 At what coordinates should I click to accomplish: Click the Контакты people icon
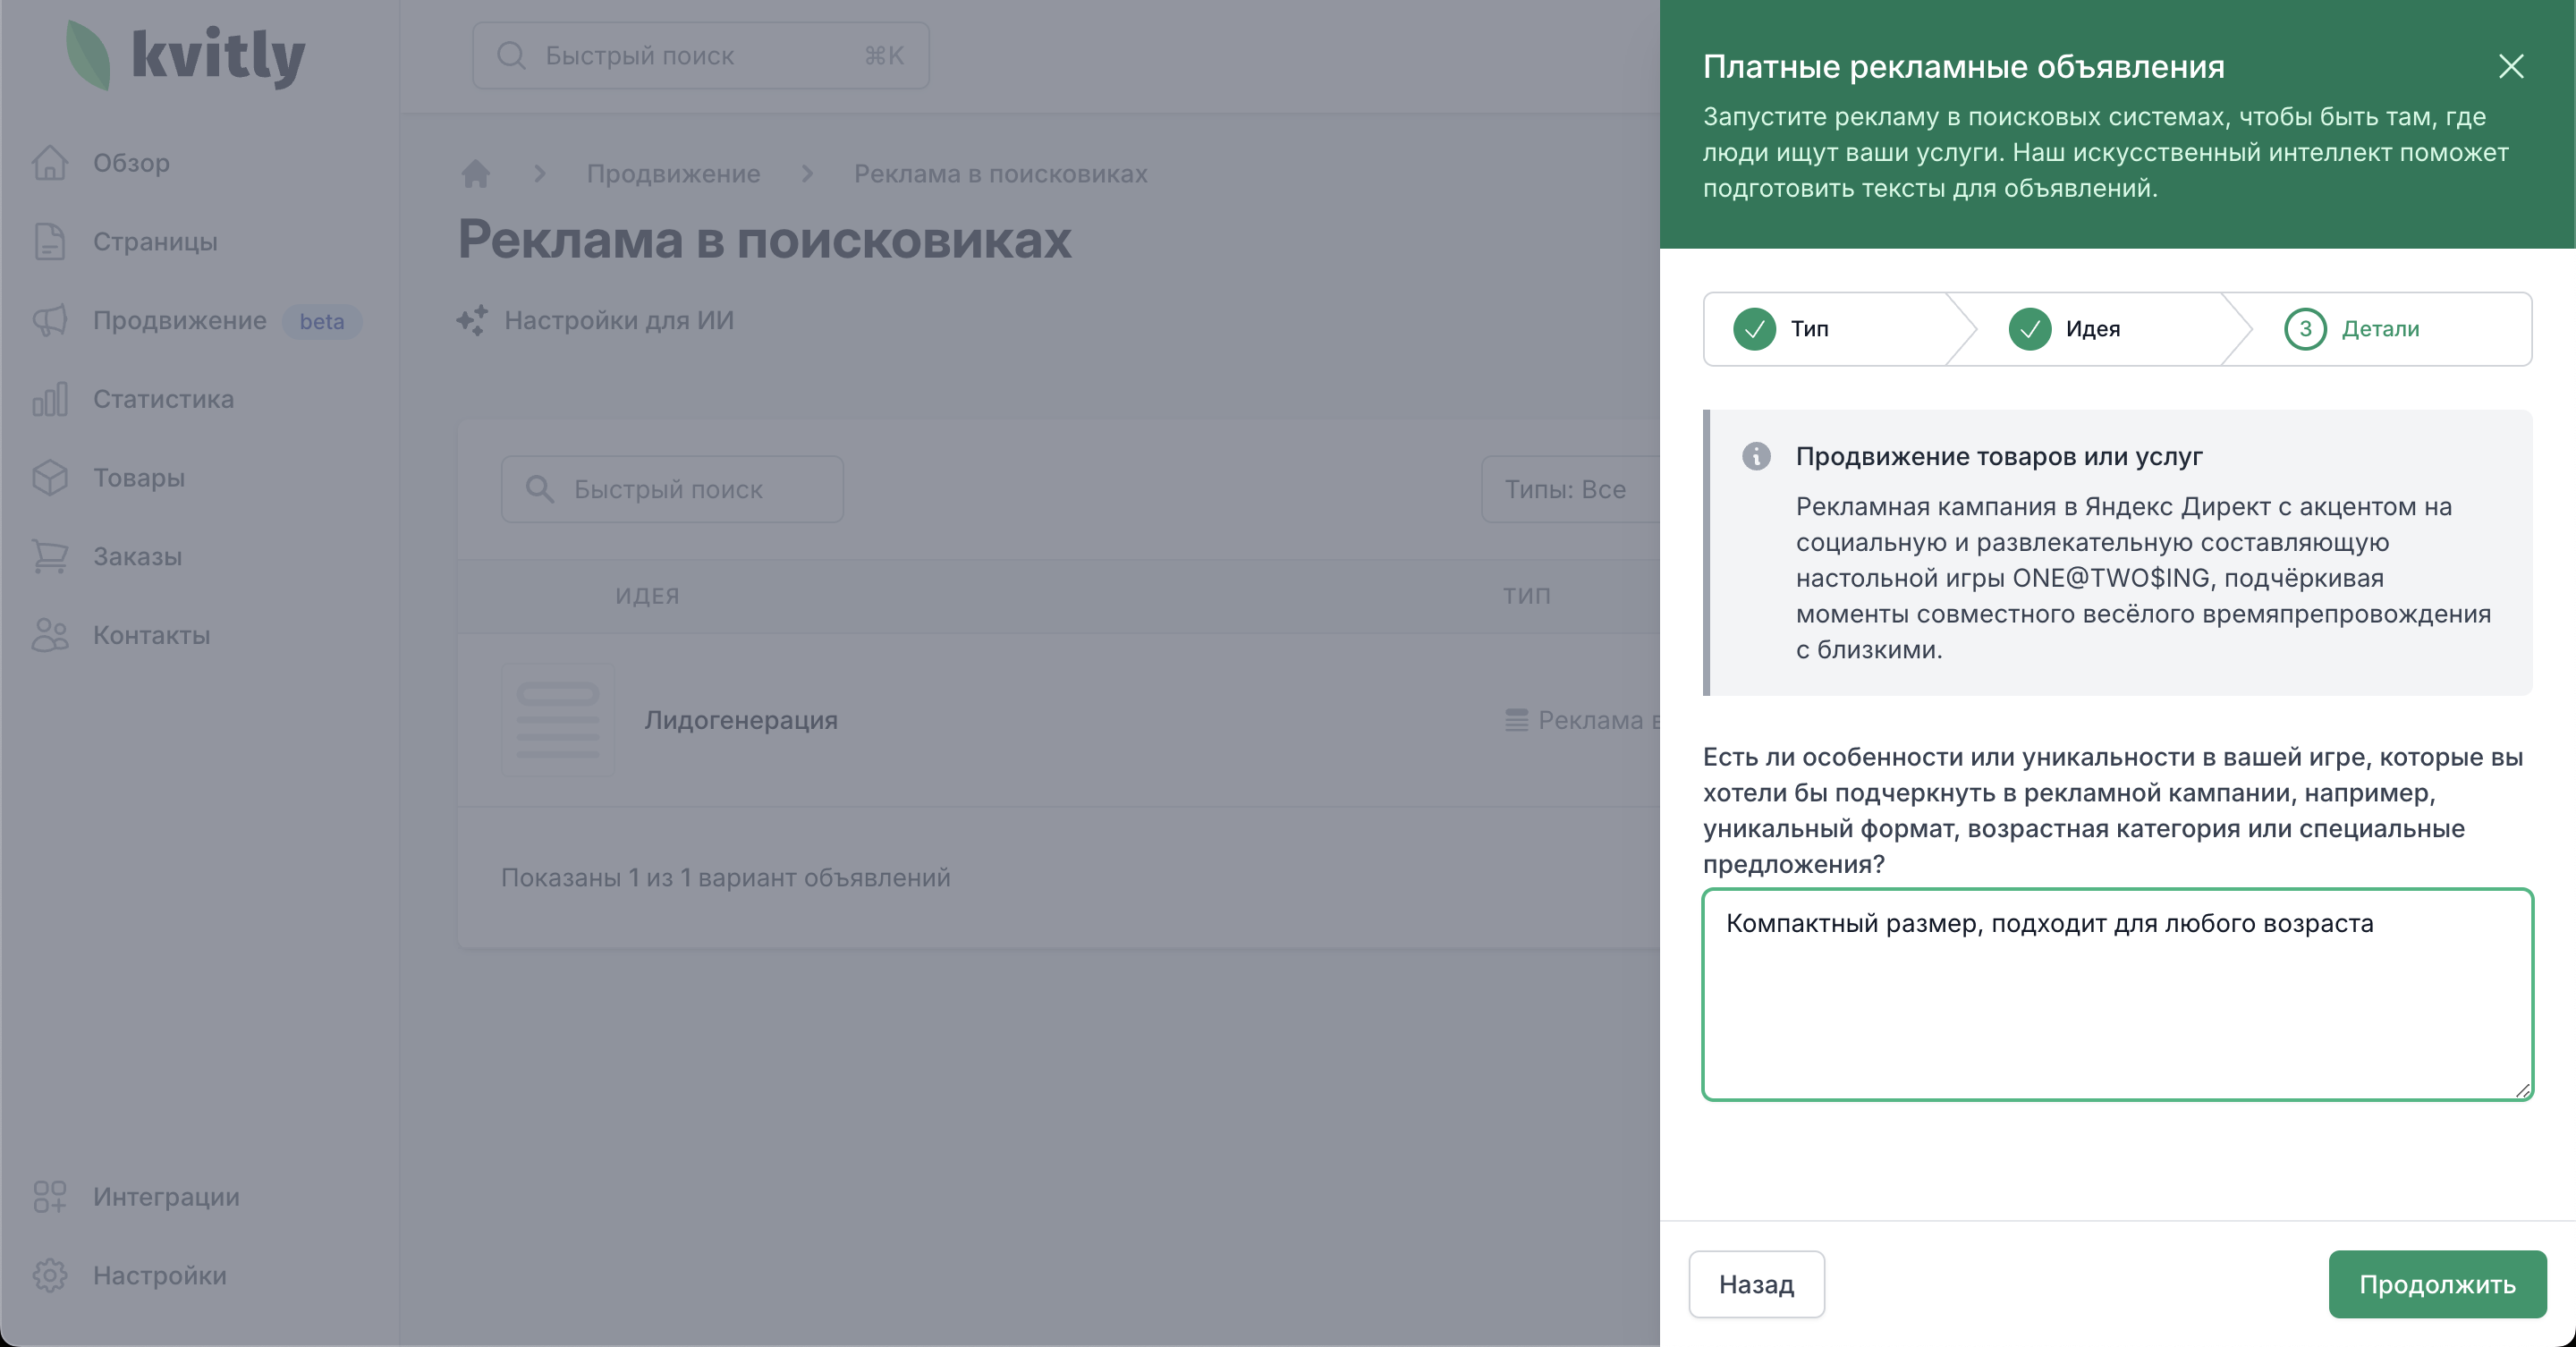[50, 635]
